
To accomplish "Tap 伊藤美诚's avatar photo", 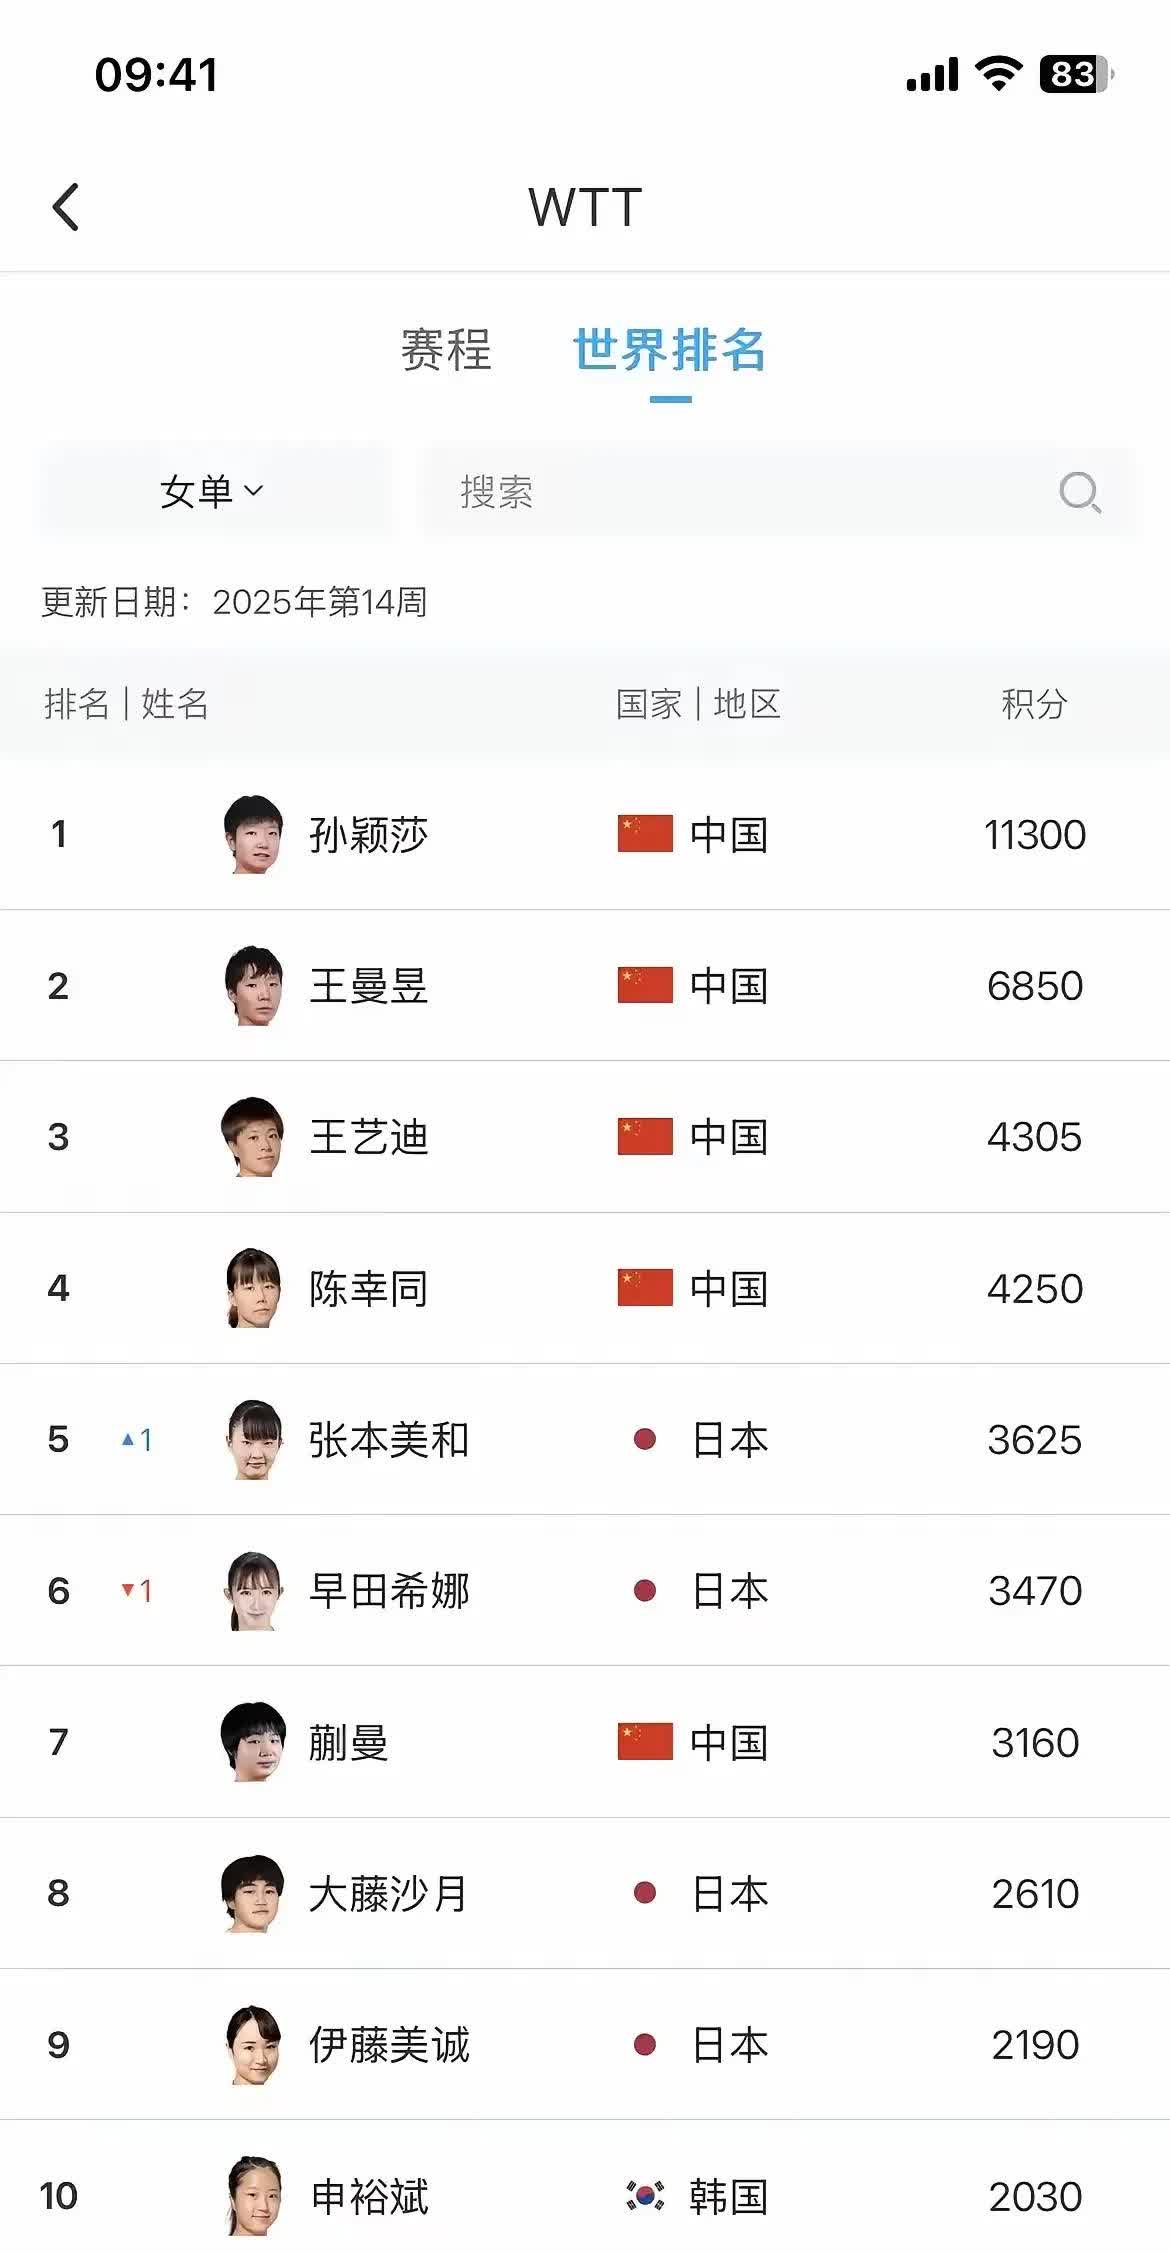I will pos(253,2045).
